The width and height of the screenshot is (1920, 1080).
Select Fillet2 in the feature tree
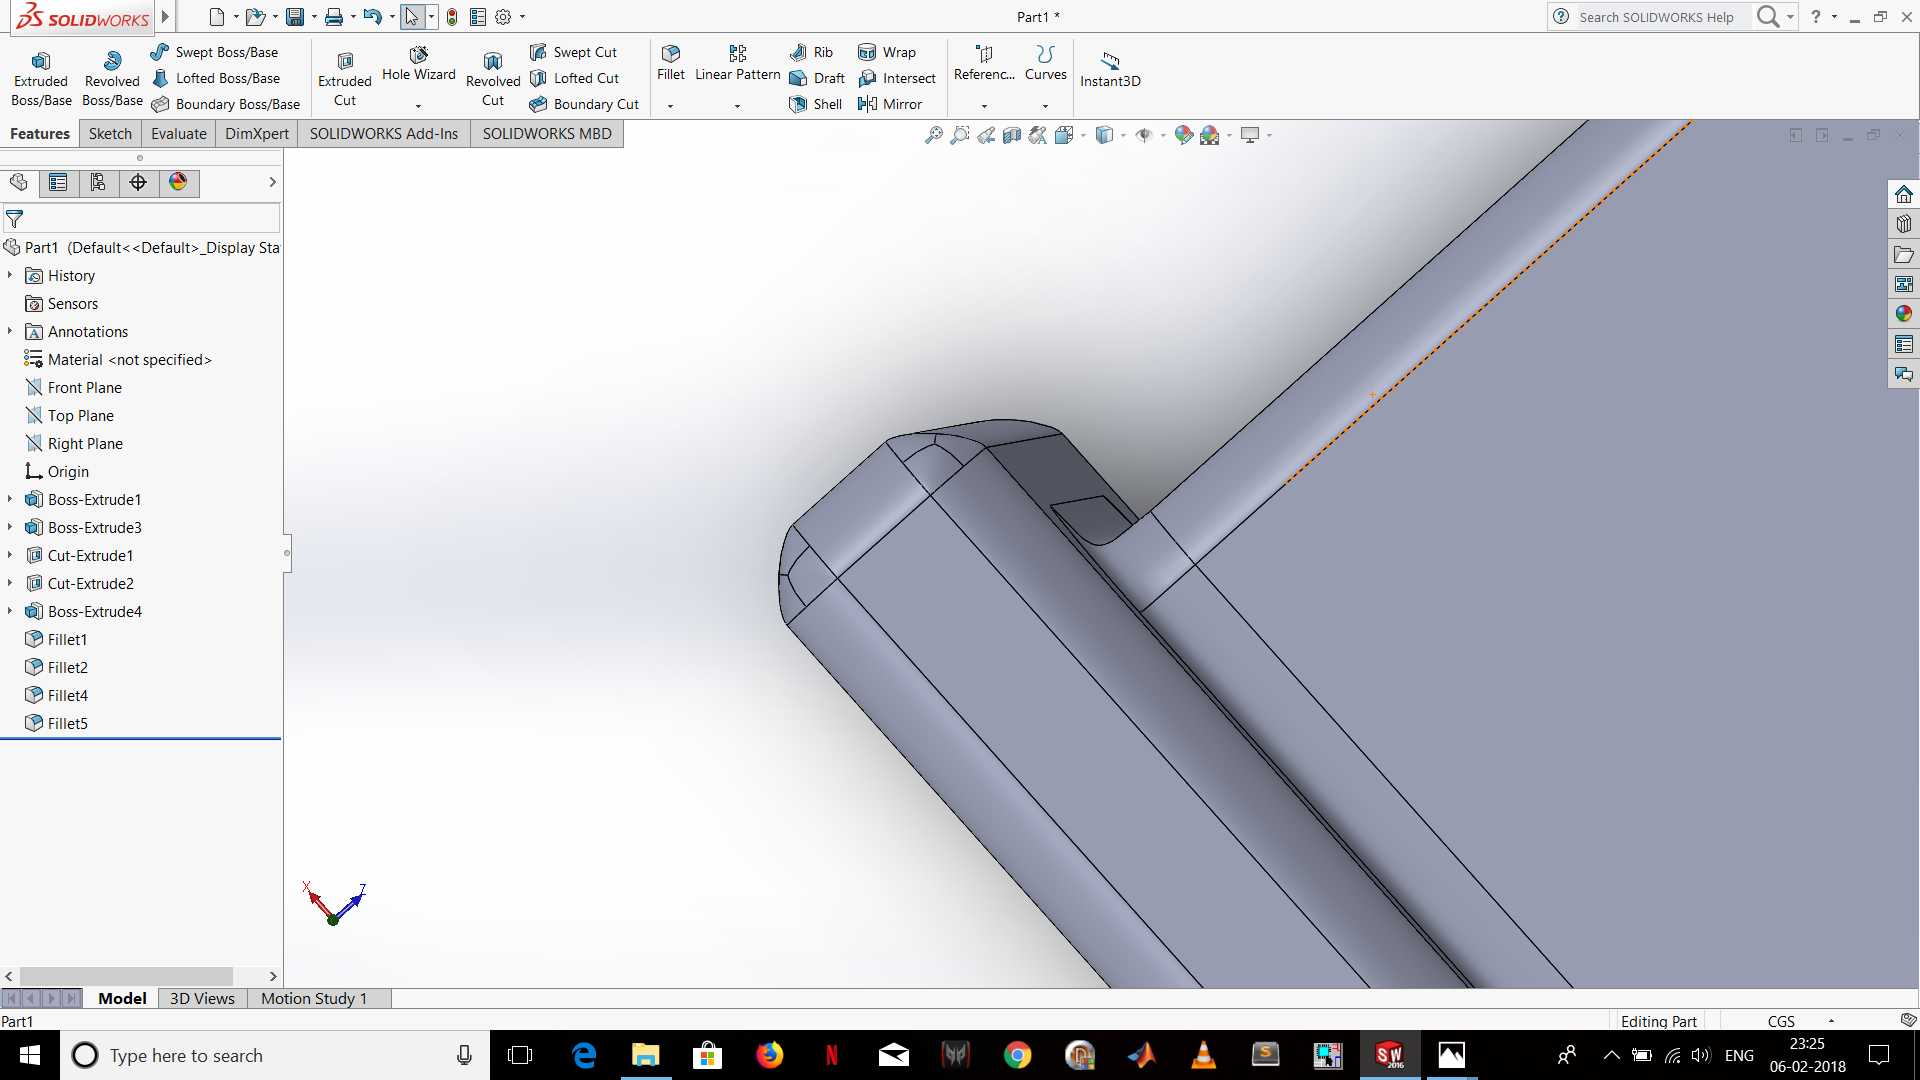coord(66,667)
